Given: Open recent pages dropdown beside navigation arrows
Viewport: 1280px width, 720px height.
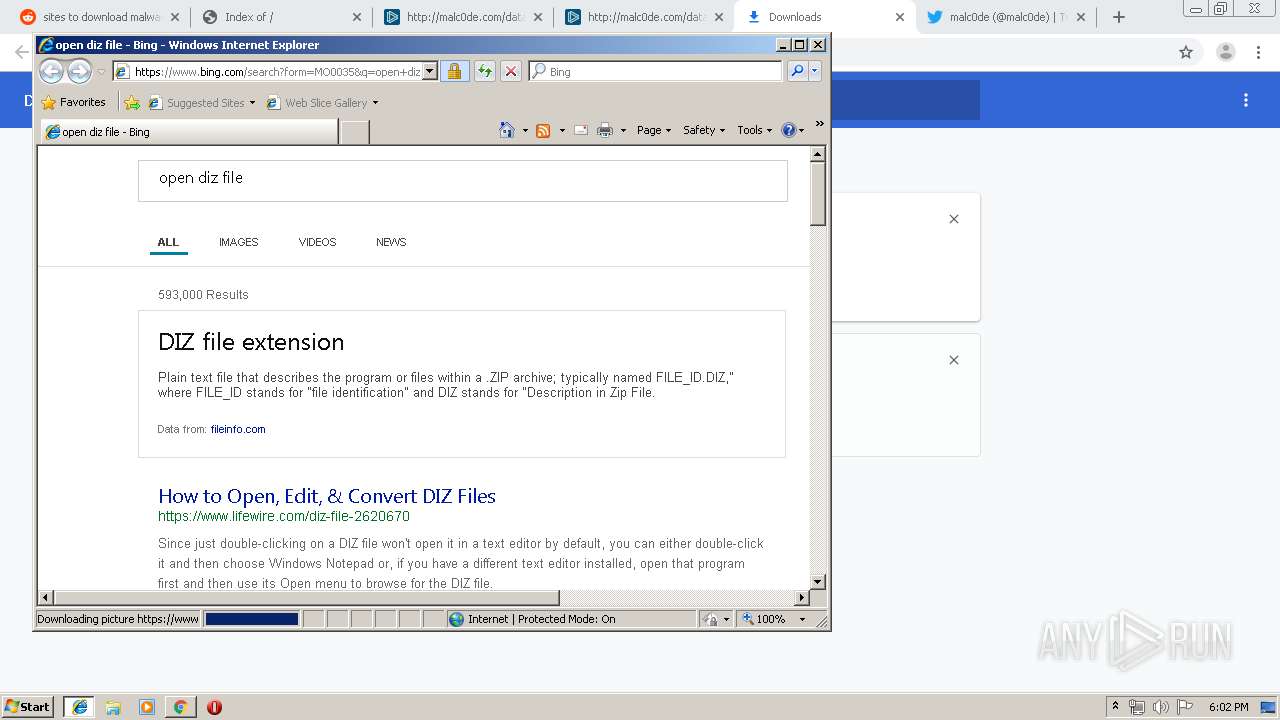Looking at the screenshot, I should coord(101,72).
